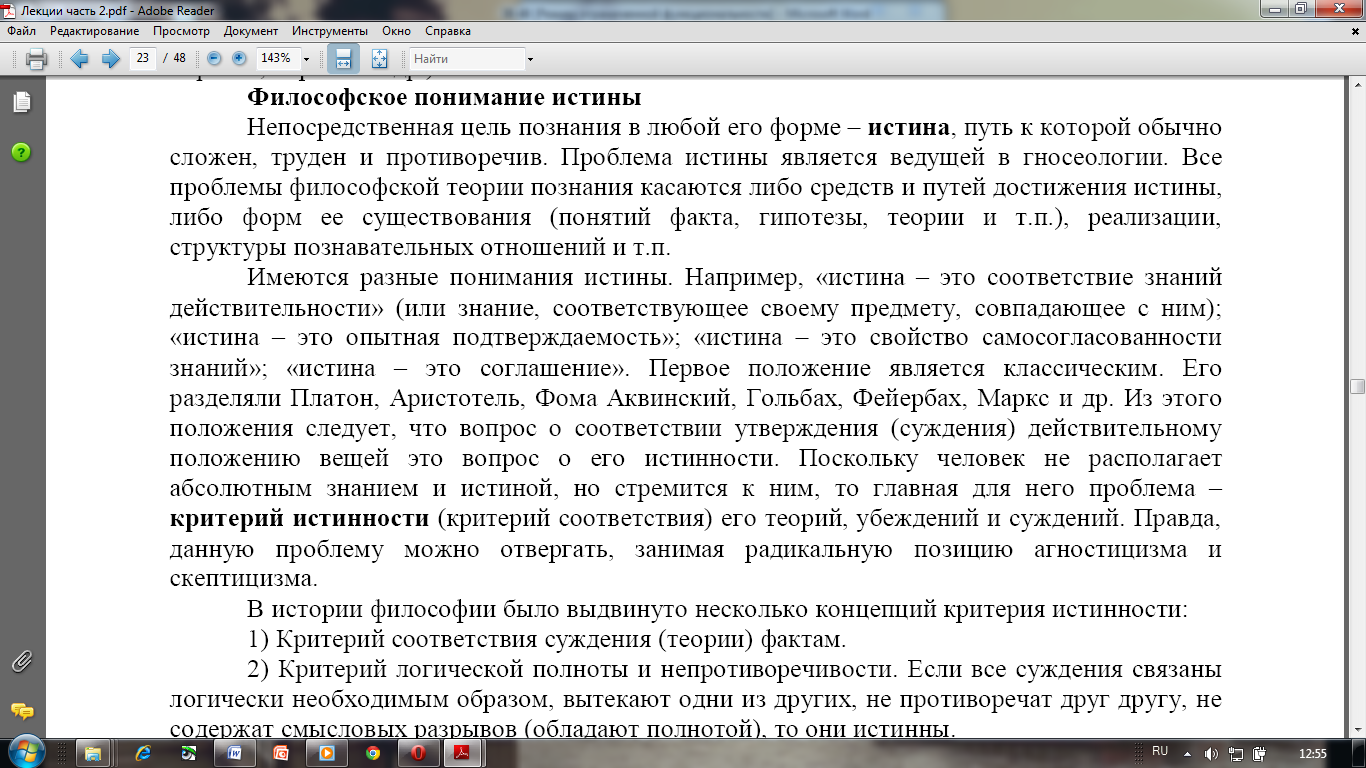The height and width of the screenshot is (768, 1366).
Task: Open the Справка menu
Action: point(447,31)
